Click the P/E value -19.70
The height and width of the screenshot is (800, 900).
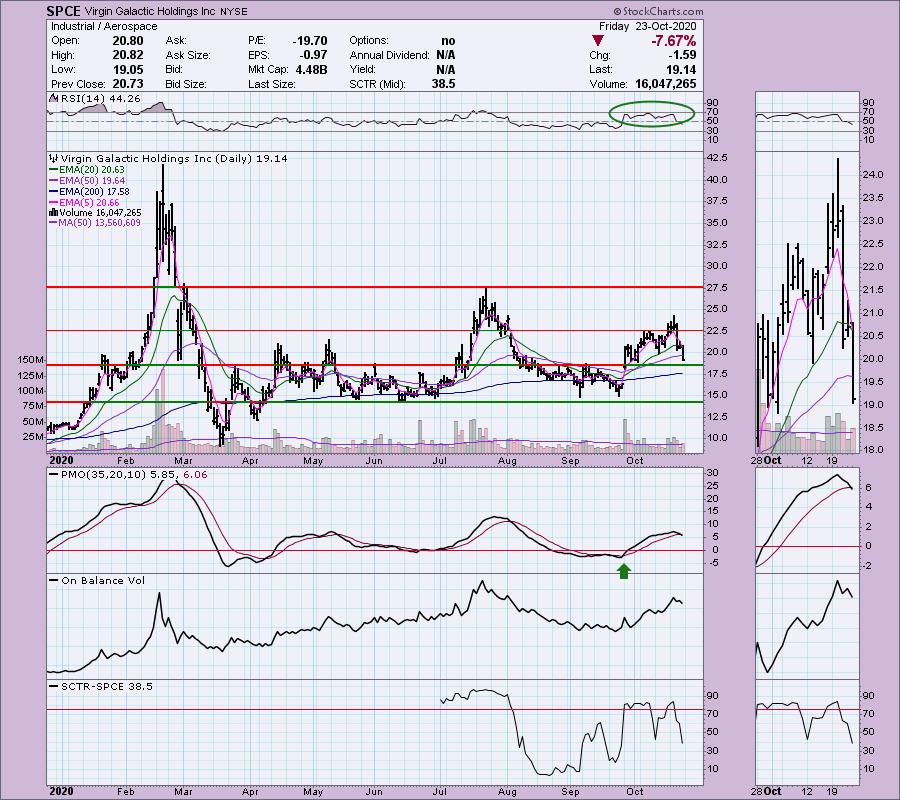[310, 41]
